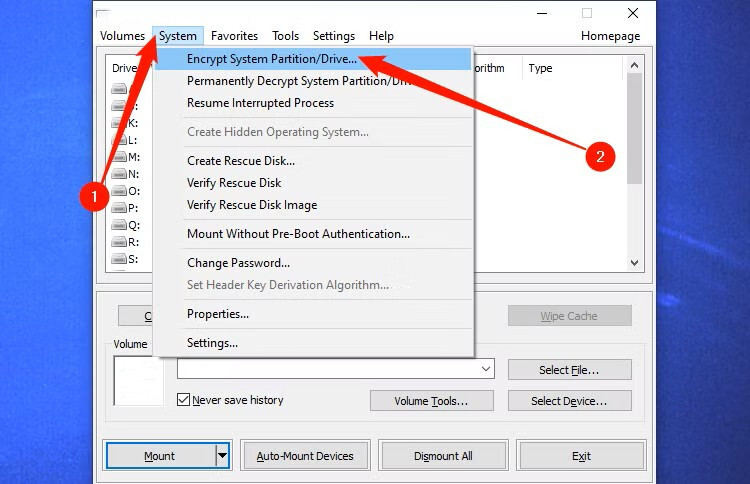Open the Mount button dropdown arrow
This screenshot has width=750, height=484.
pyautogui.click(x=222, y=455)
